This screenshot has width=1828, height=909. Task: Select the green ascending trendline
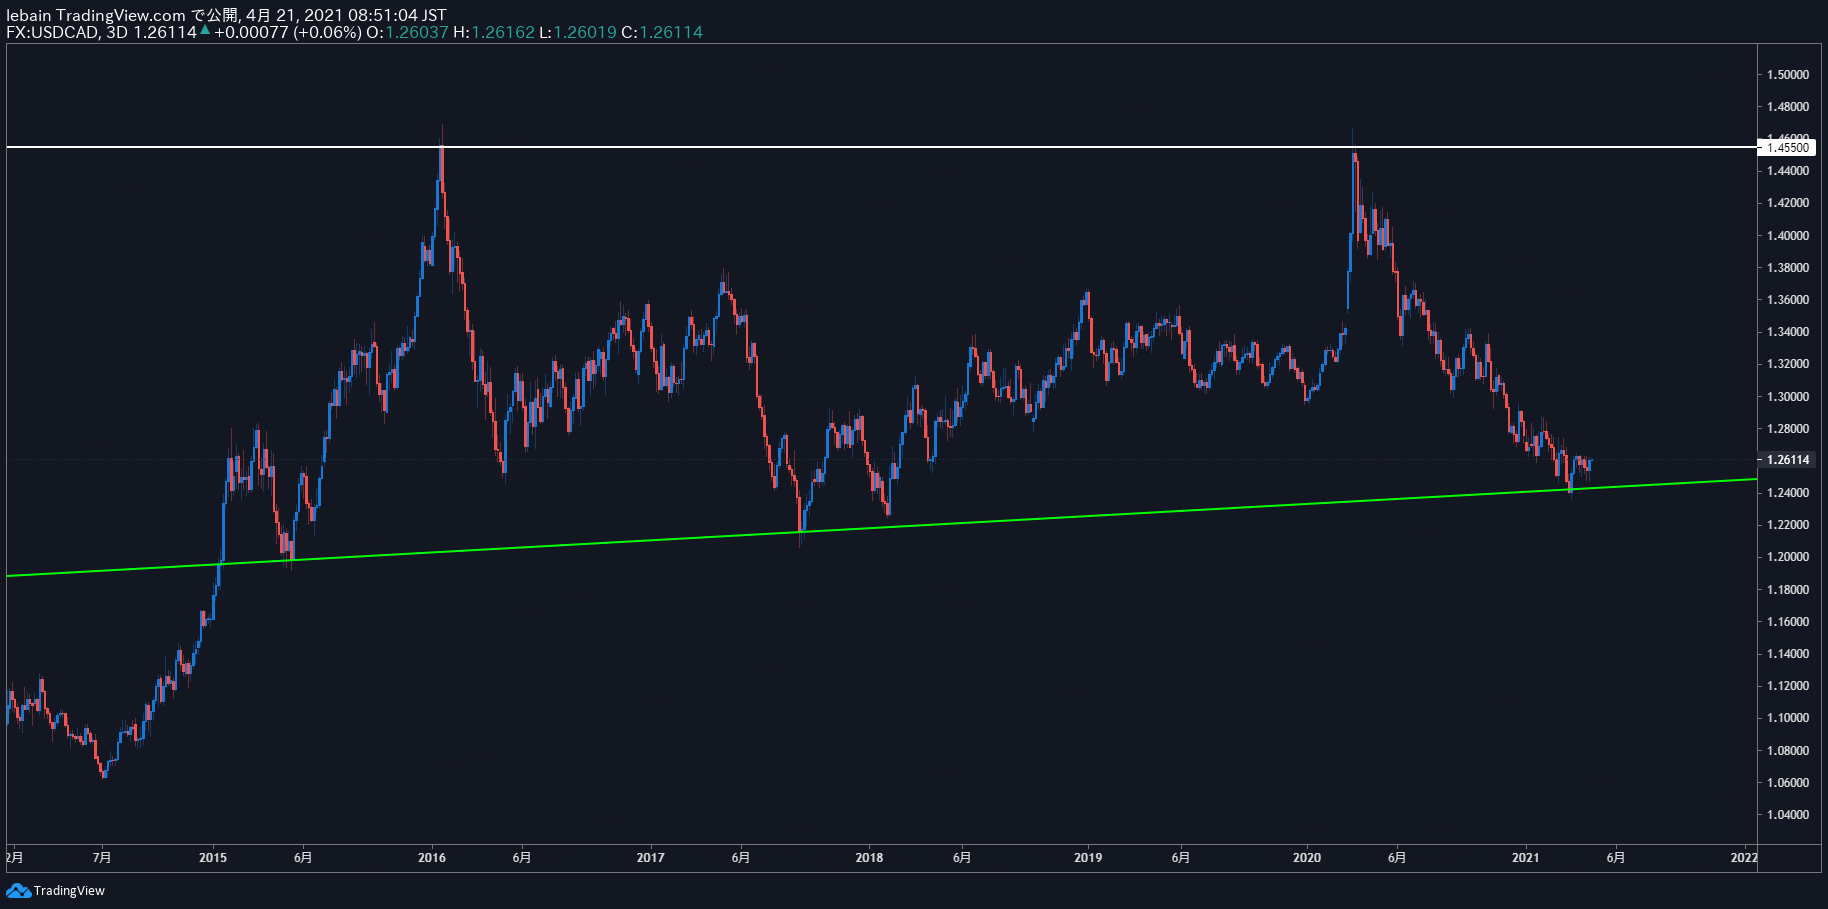point(880,529)
